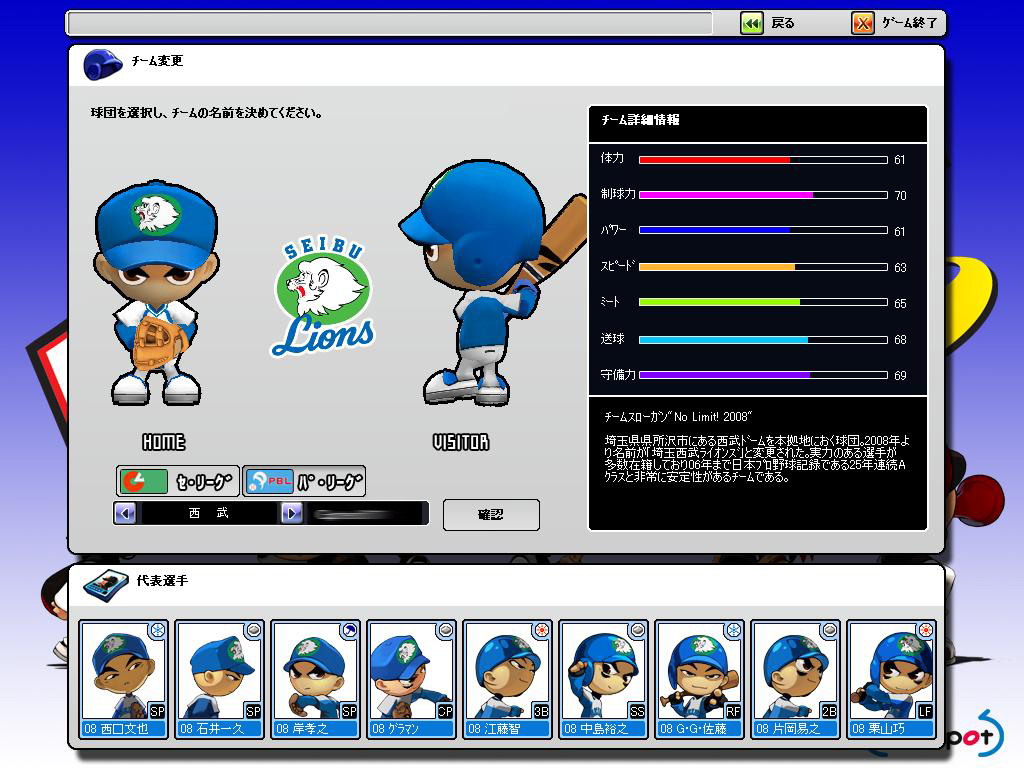
Task: Click the RF position badge on G・G・佐藤's card
Action: click(x=733, y=711)
